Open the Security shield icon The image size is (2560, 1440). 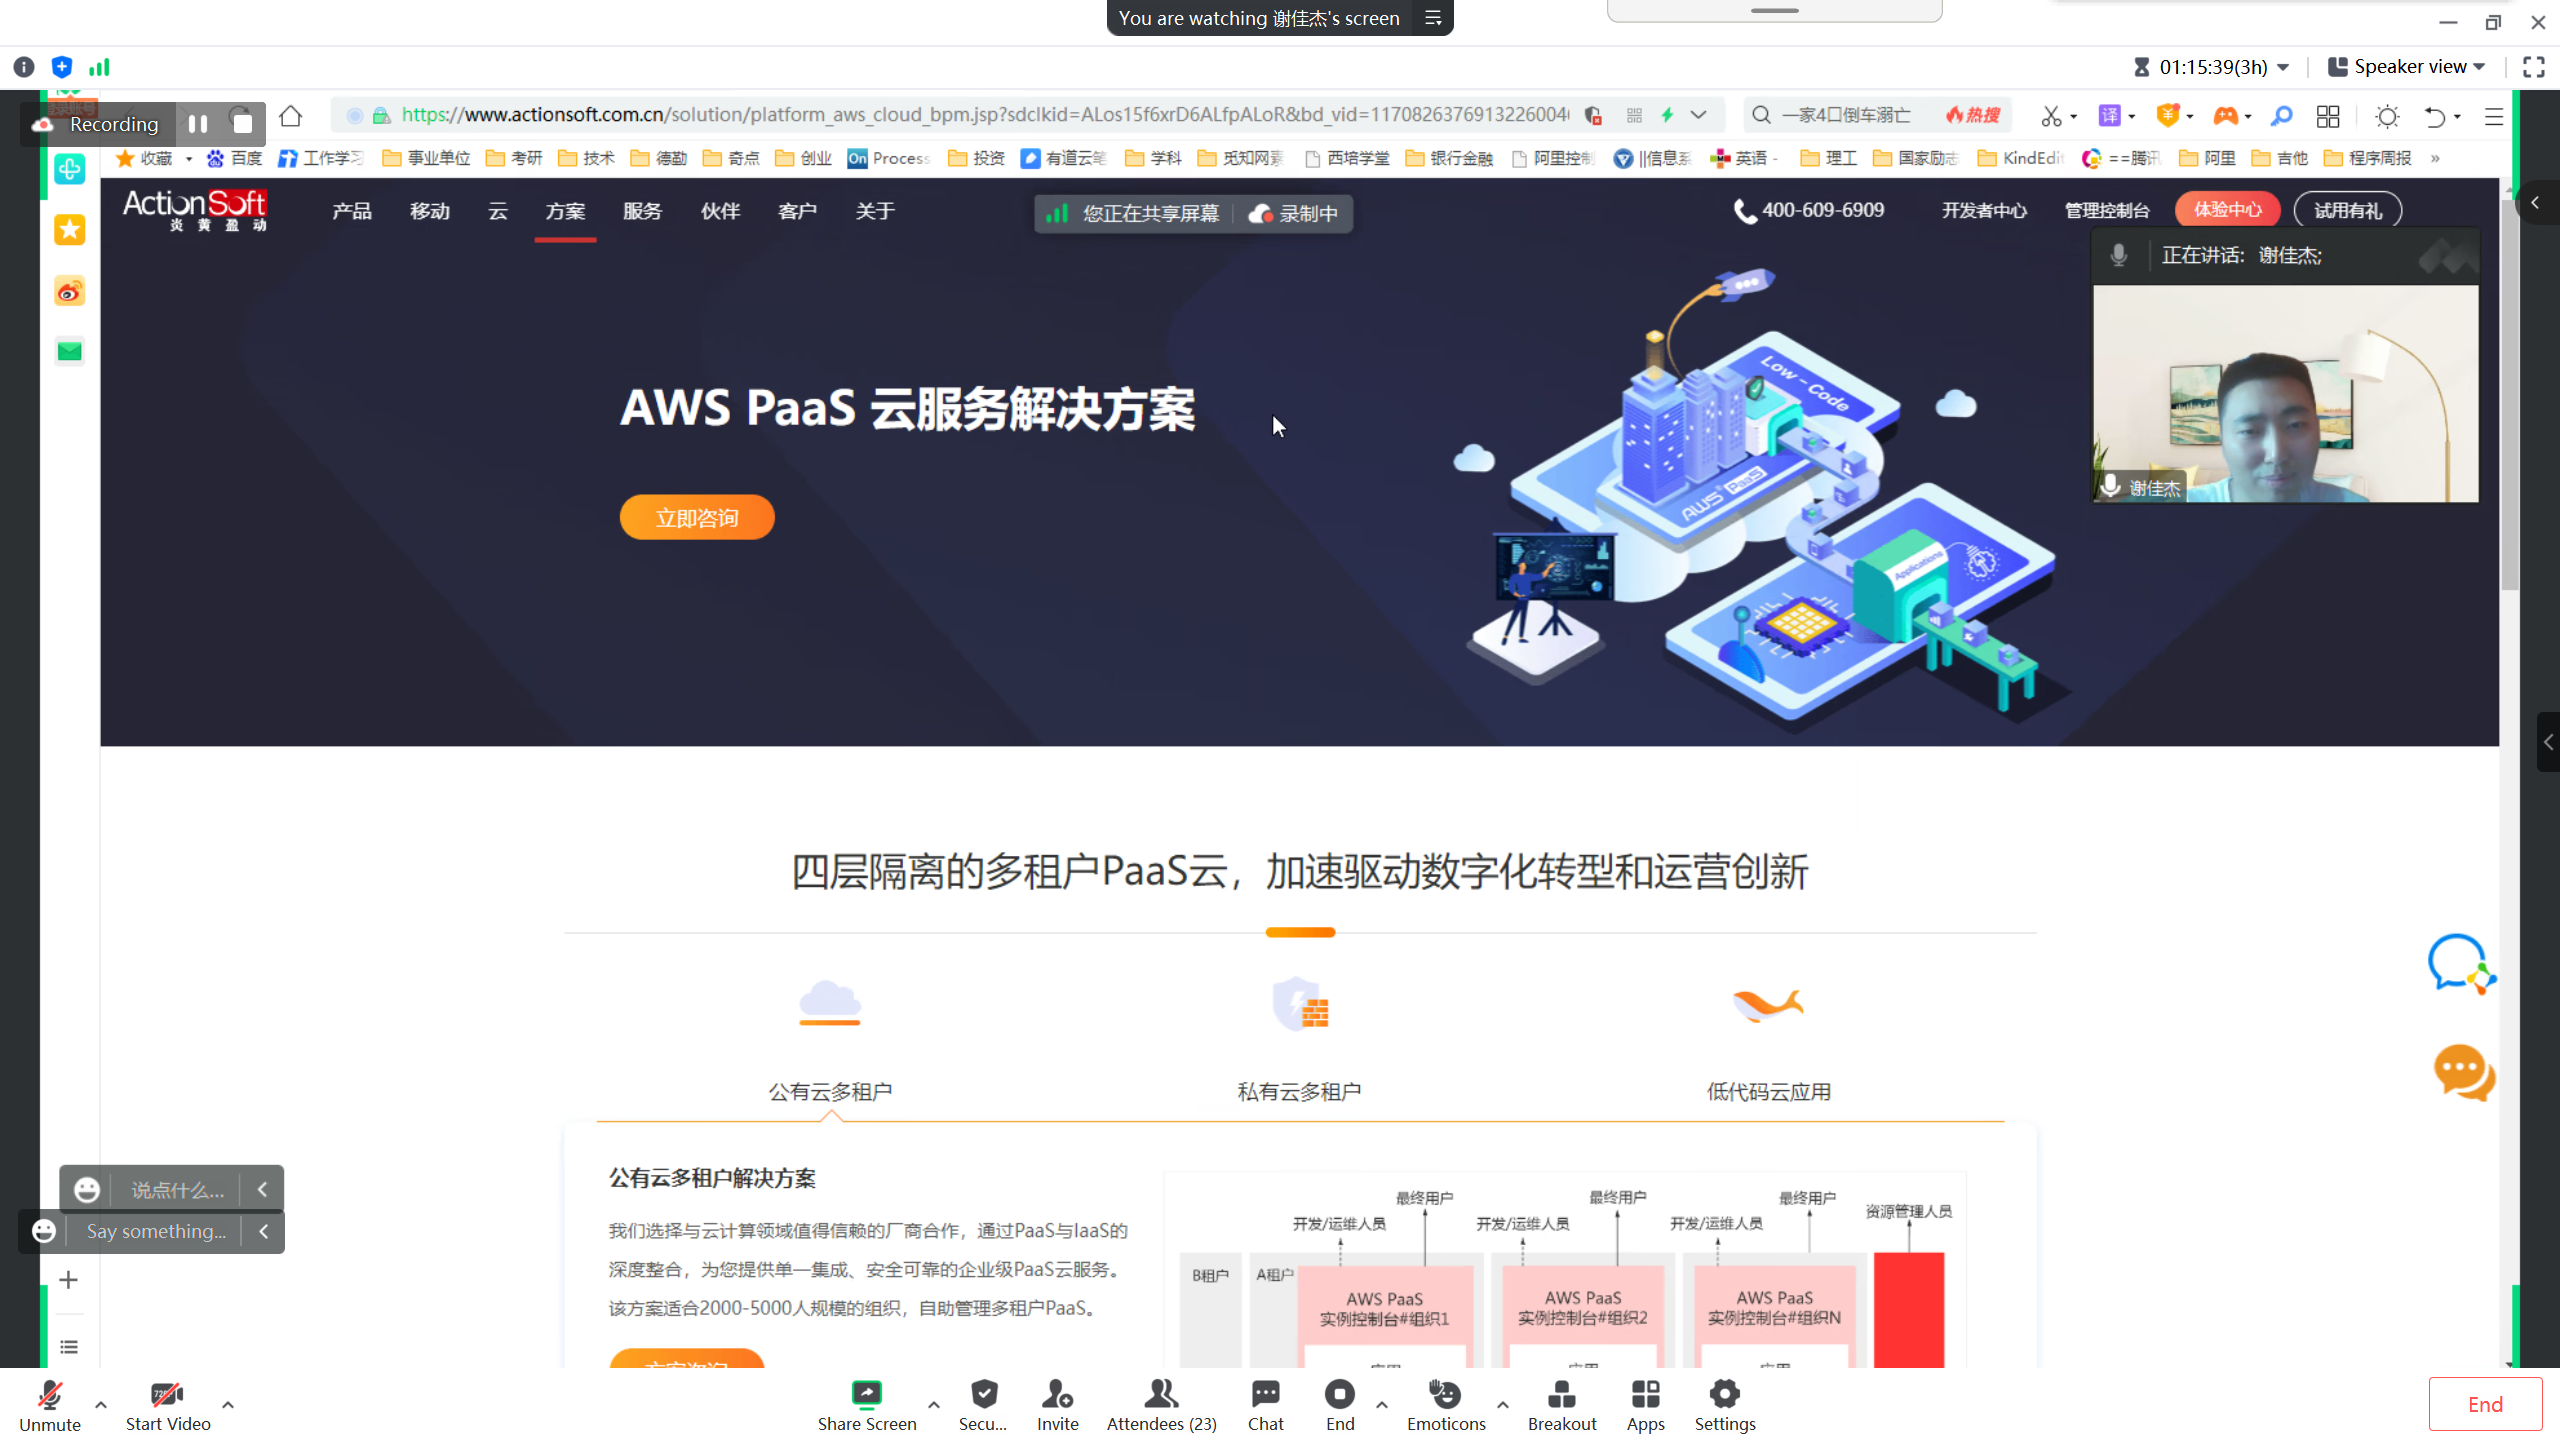click(x=984, y=1394)
